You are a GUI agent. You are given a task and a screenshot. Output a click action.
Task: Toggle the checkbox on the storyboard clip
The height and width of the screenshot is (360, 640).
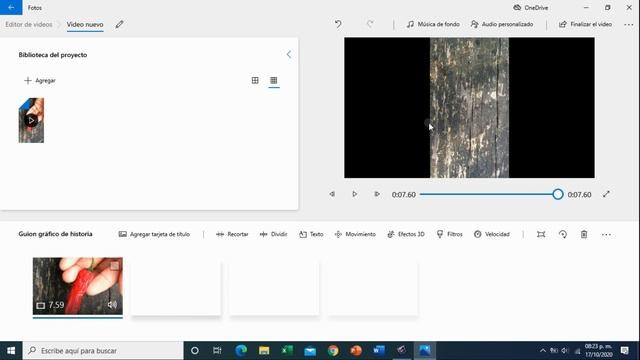point(115,266)
